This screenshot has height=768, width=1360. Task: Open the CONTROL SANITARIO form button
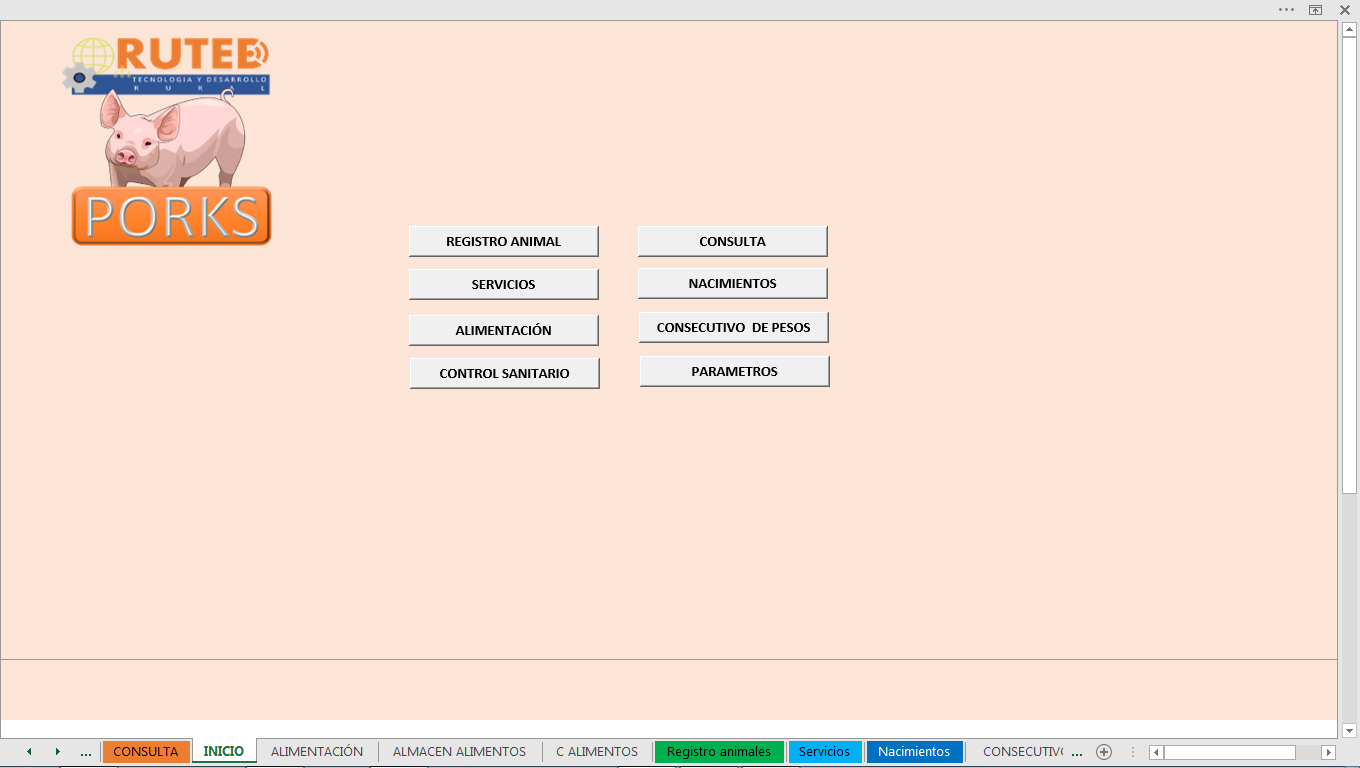(504, 373)
